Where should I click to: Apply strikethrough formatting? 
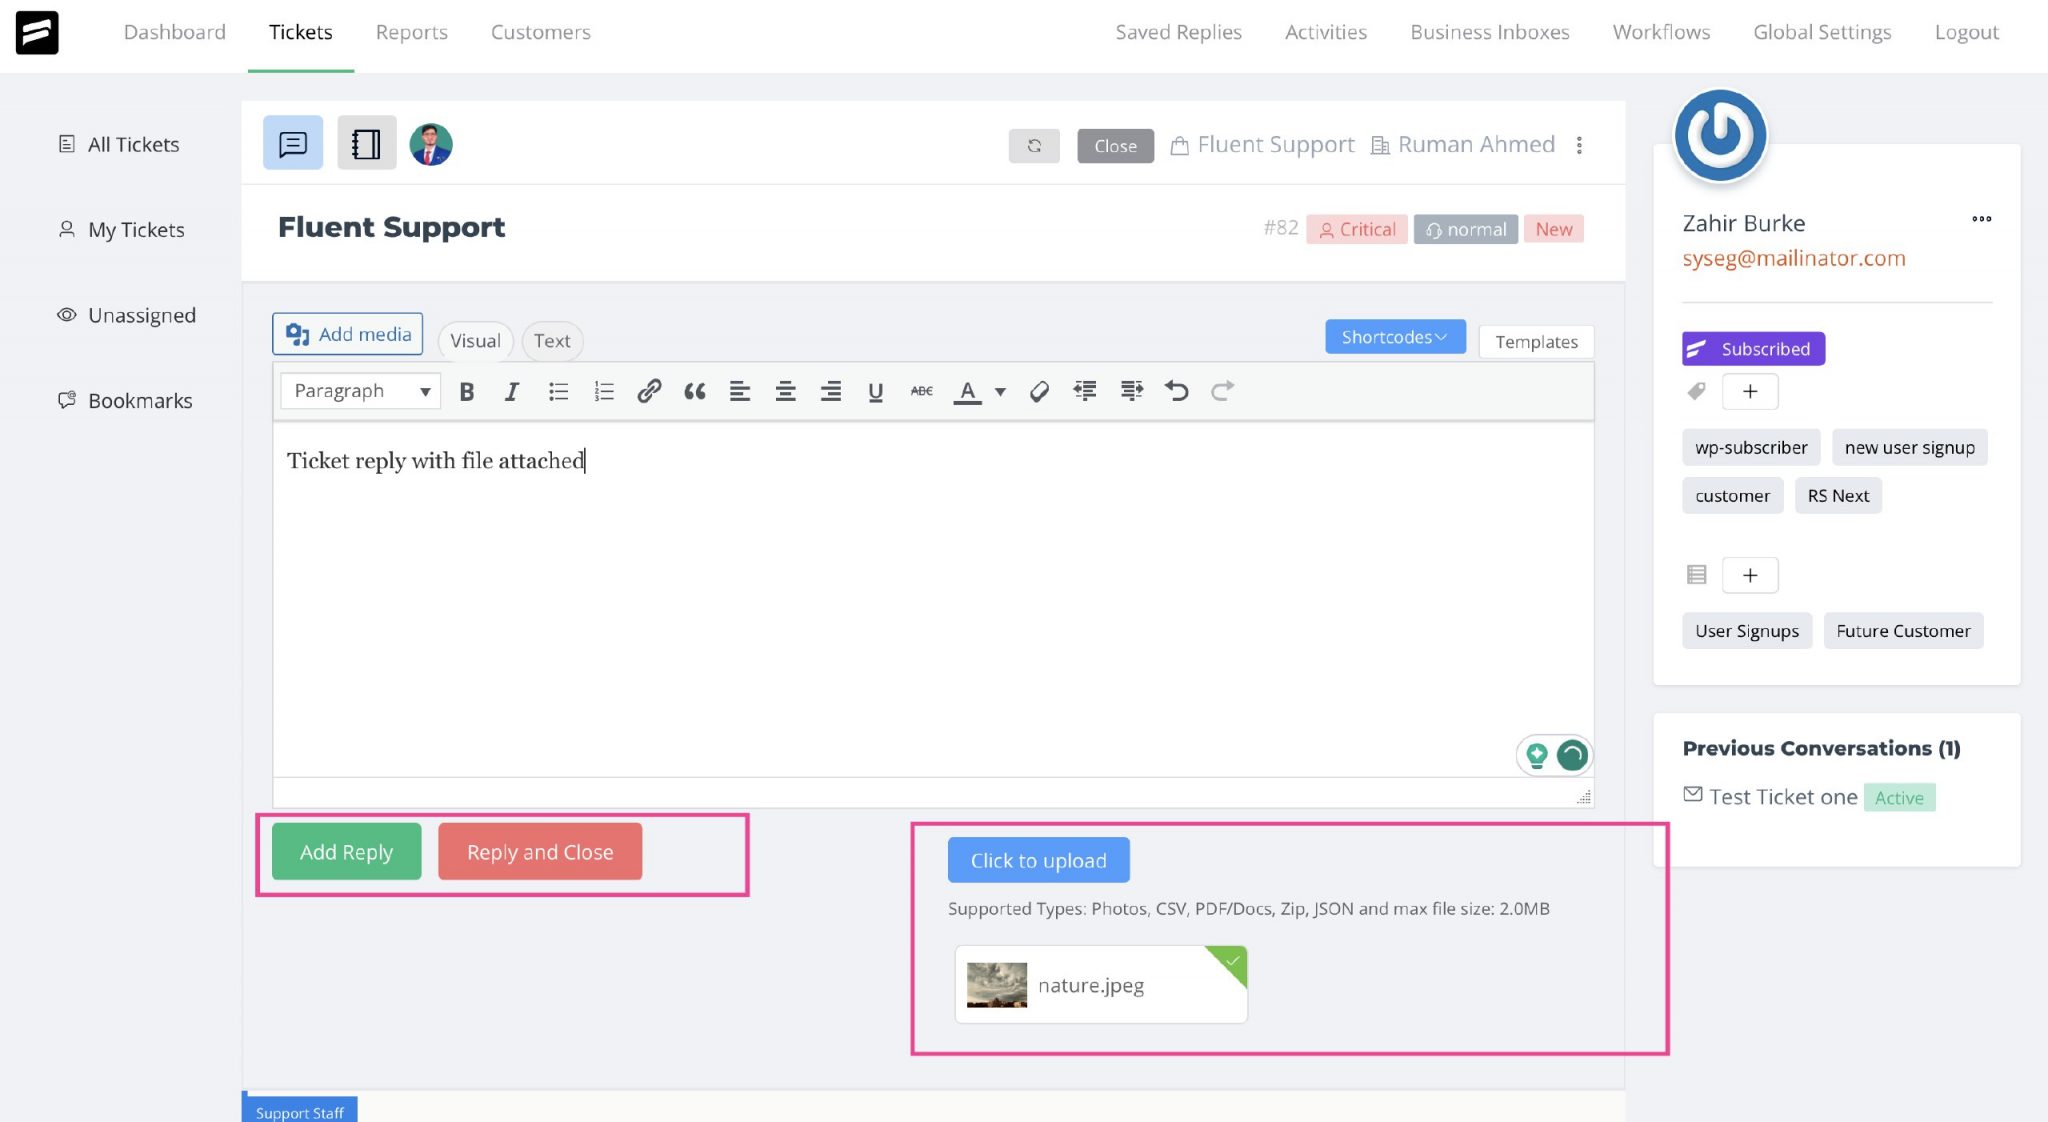click(x=920, y=391)
